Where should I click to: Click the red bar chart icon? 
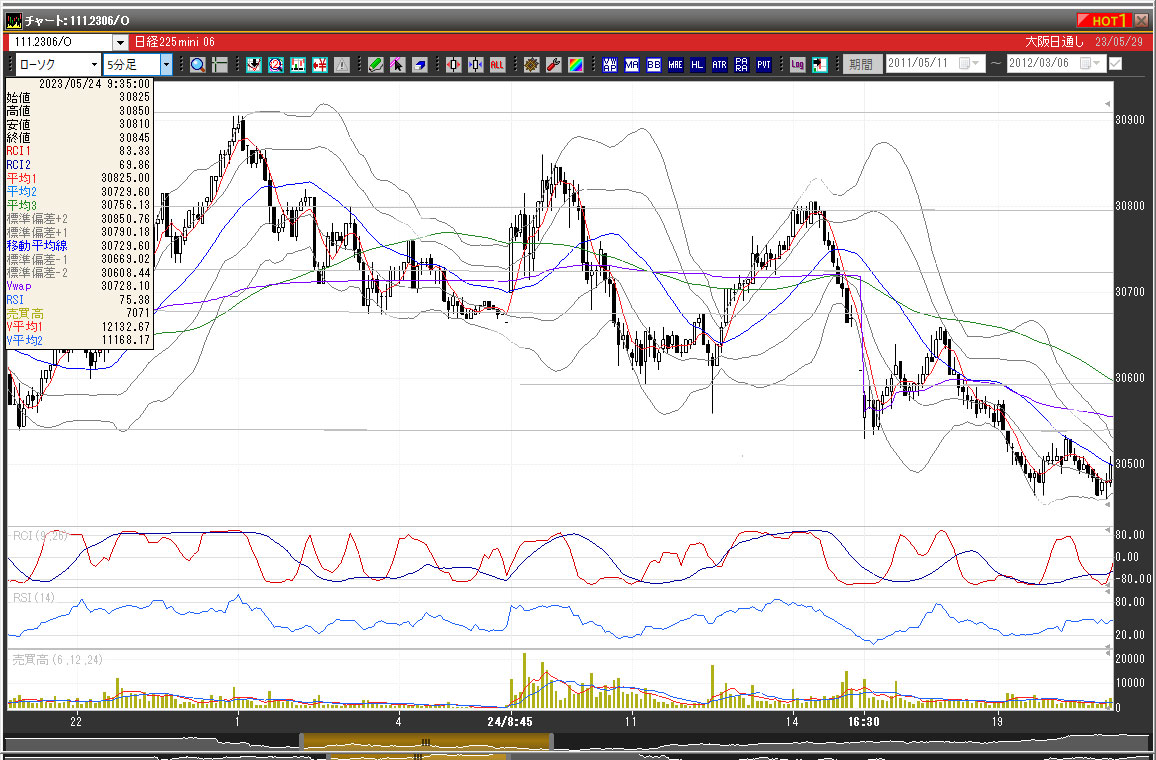pyautogui.click(x=298, y=65)
